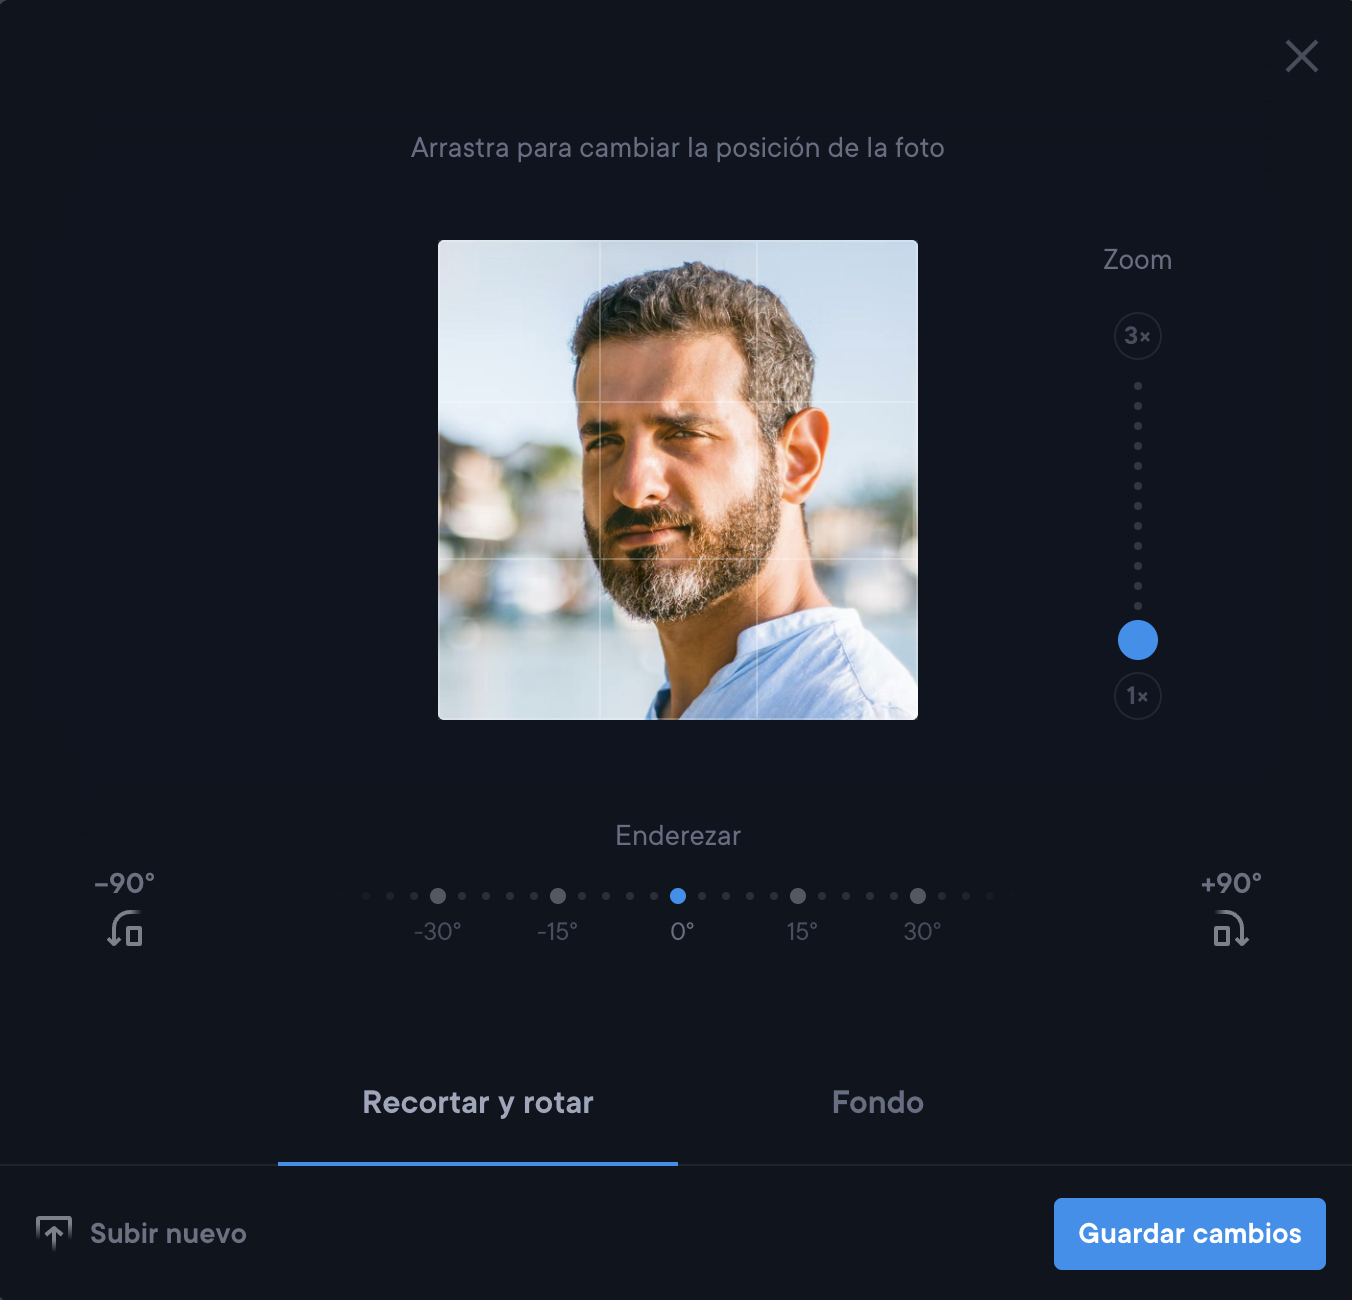This screenshot has width=1352, height=1300.
Task: Switch to the Fondo tab
Action: 877,1103
